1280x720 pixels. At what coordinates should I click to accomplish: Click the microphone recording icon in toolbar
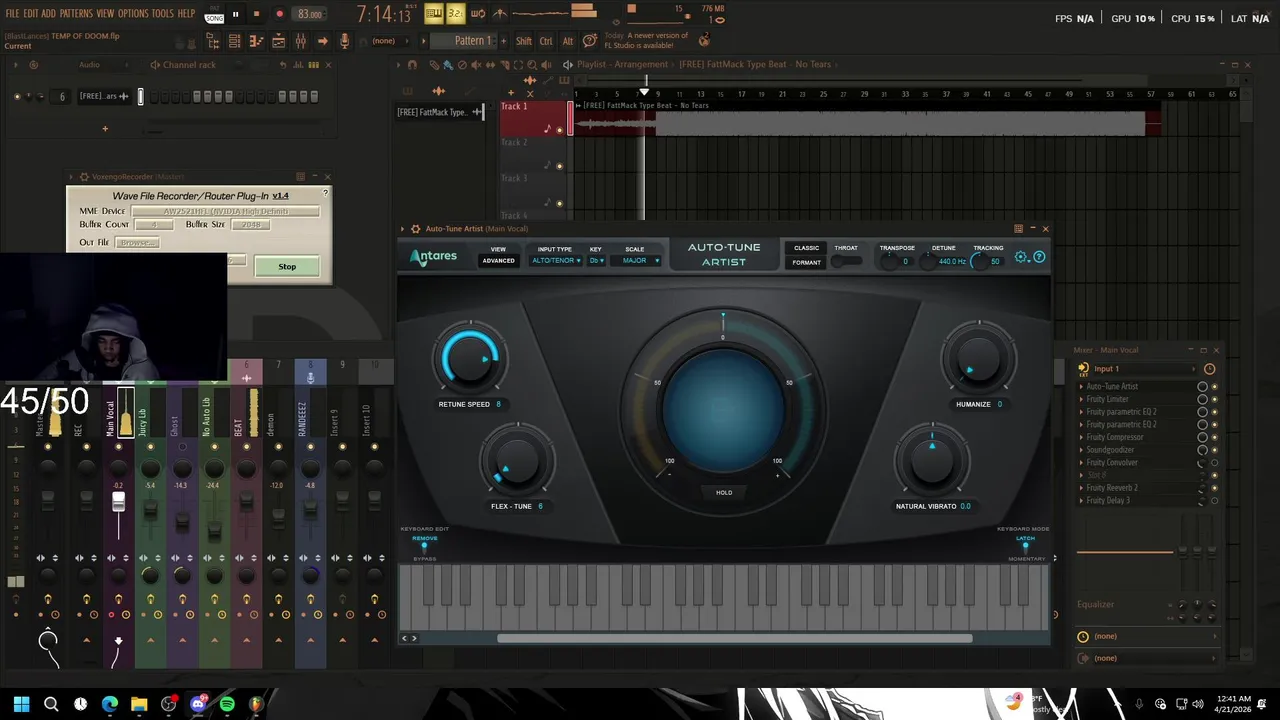344,41
